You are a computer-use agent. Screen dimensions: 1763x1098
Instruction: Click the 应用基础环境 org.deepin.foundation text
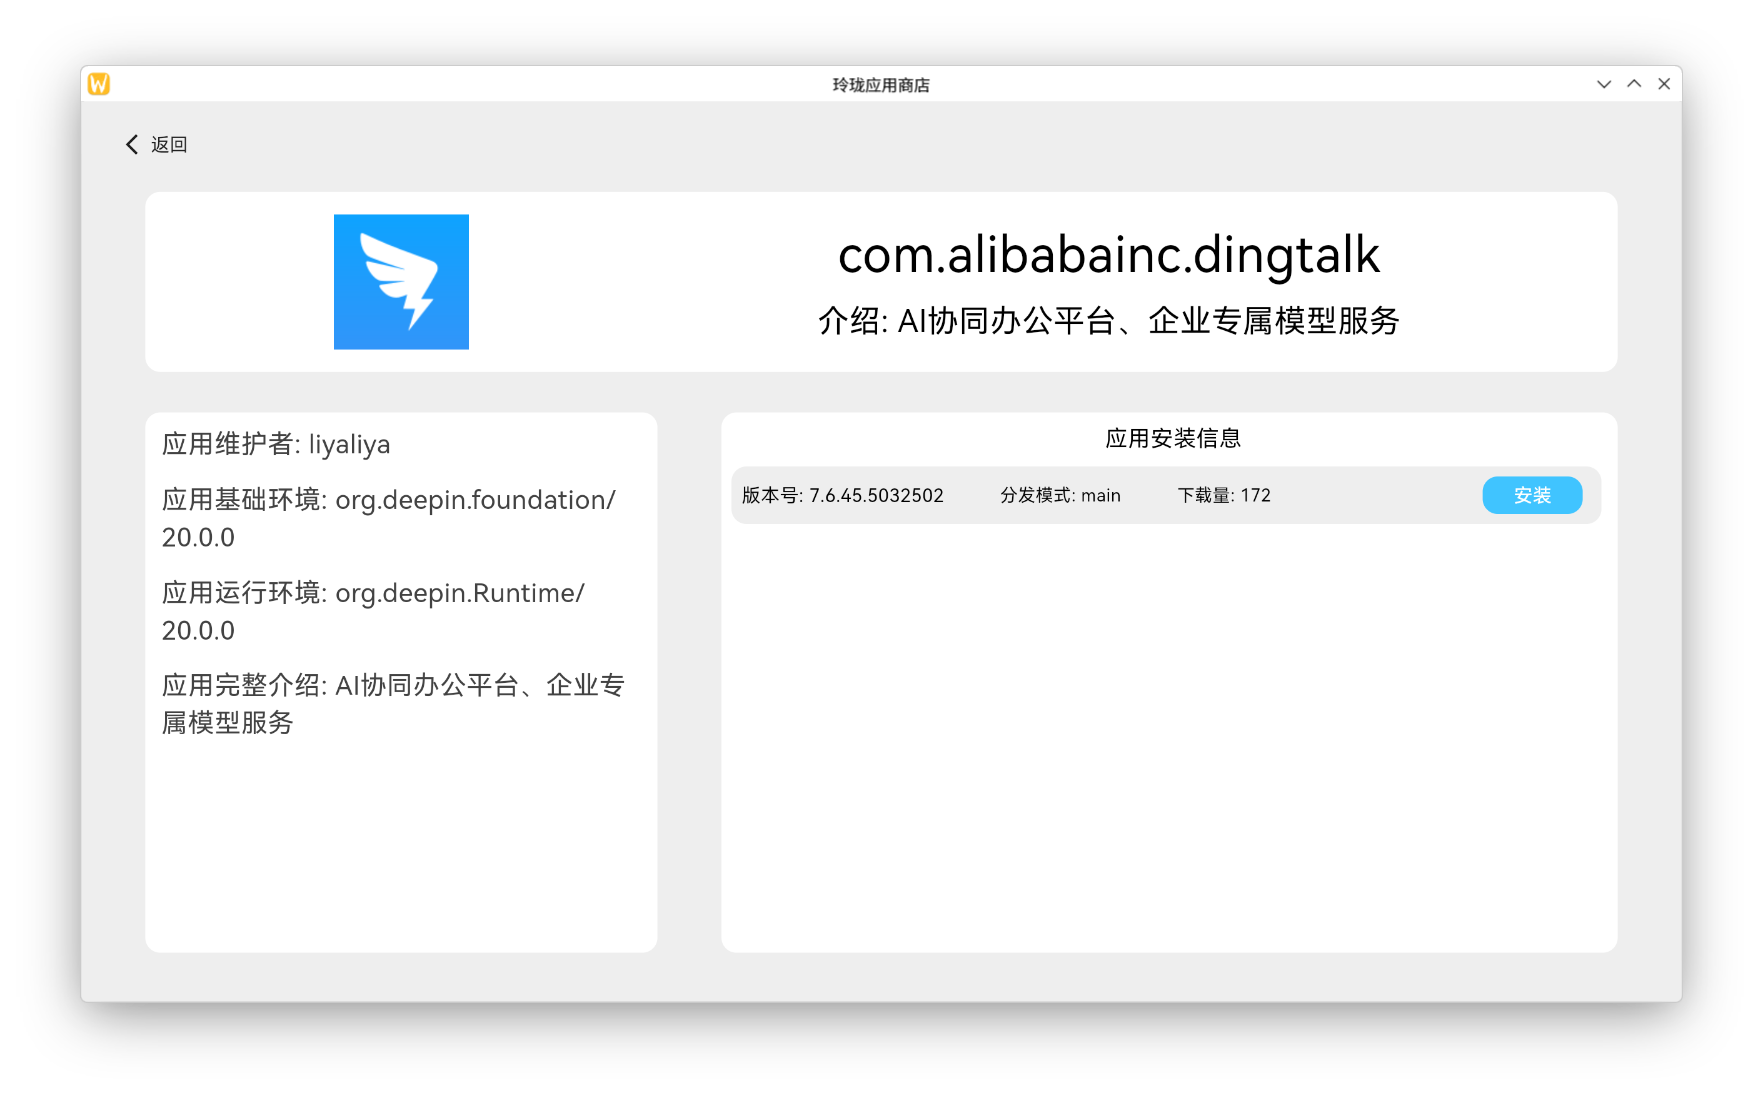coord(389,518)
